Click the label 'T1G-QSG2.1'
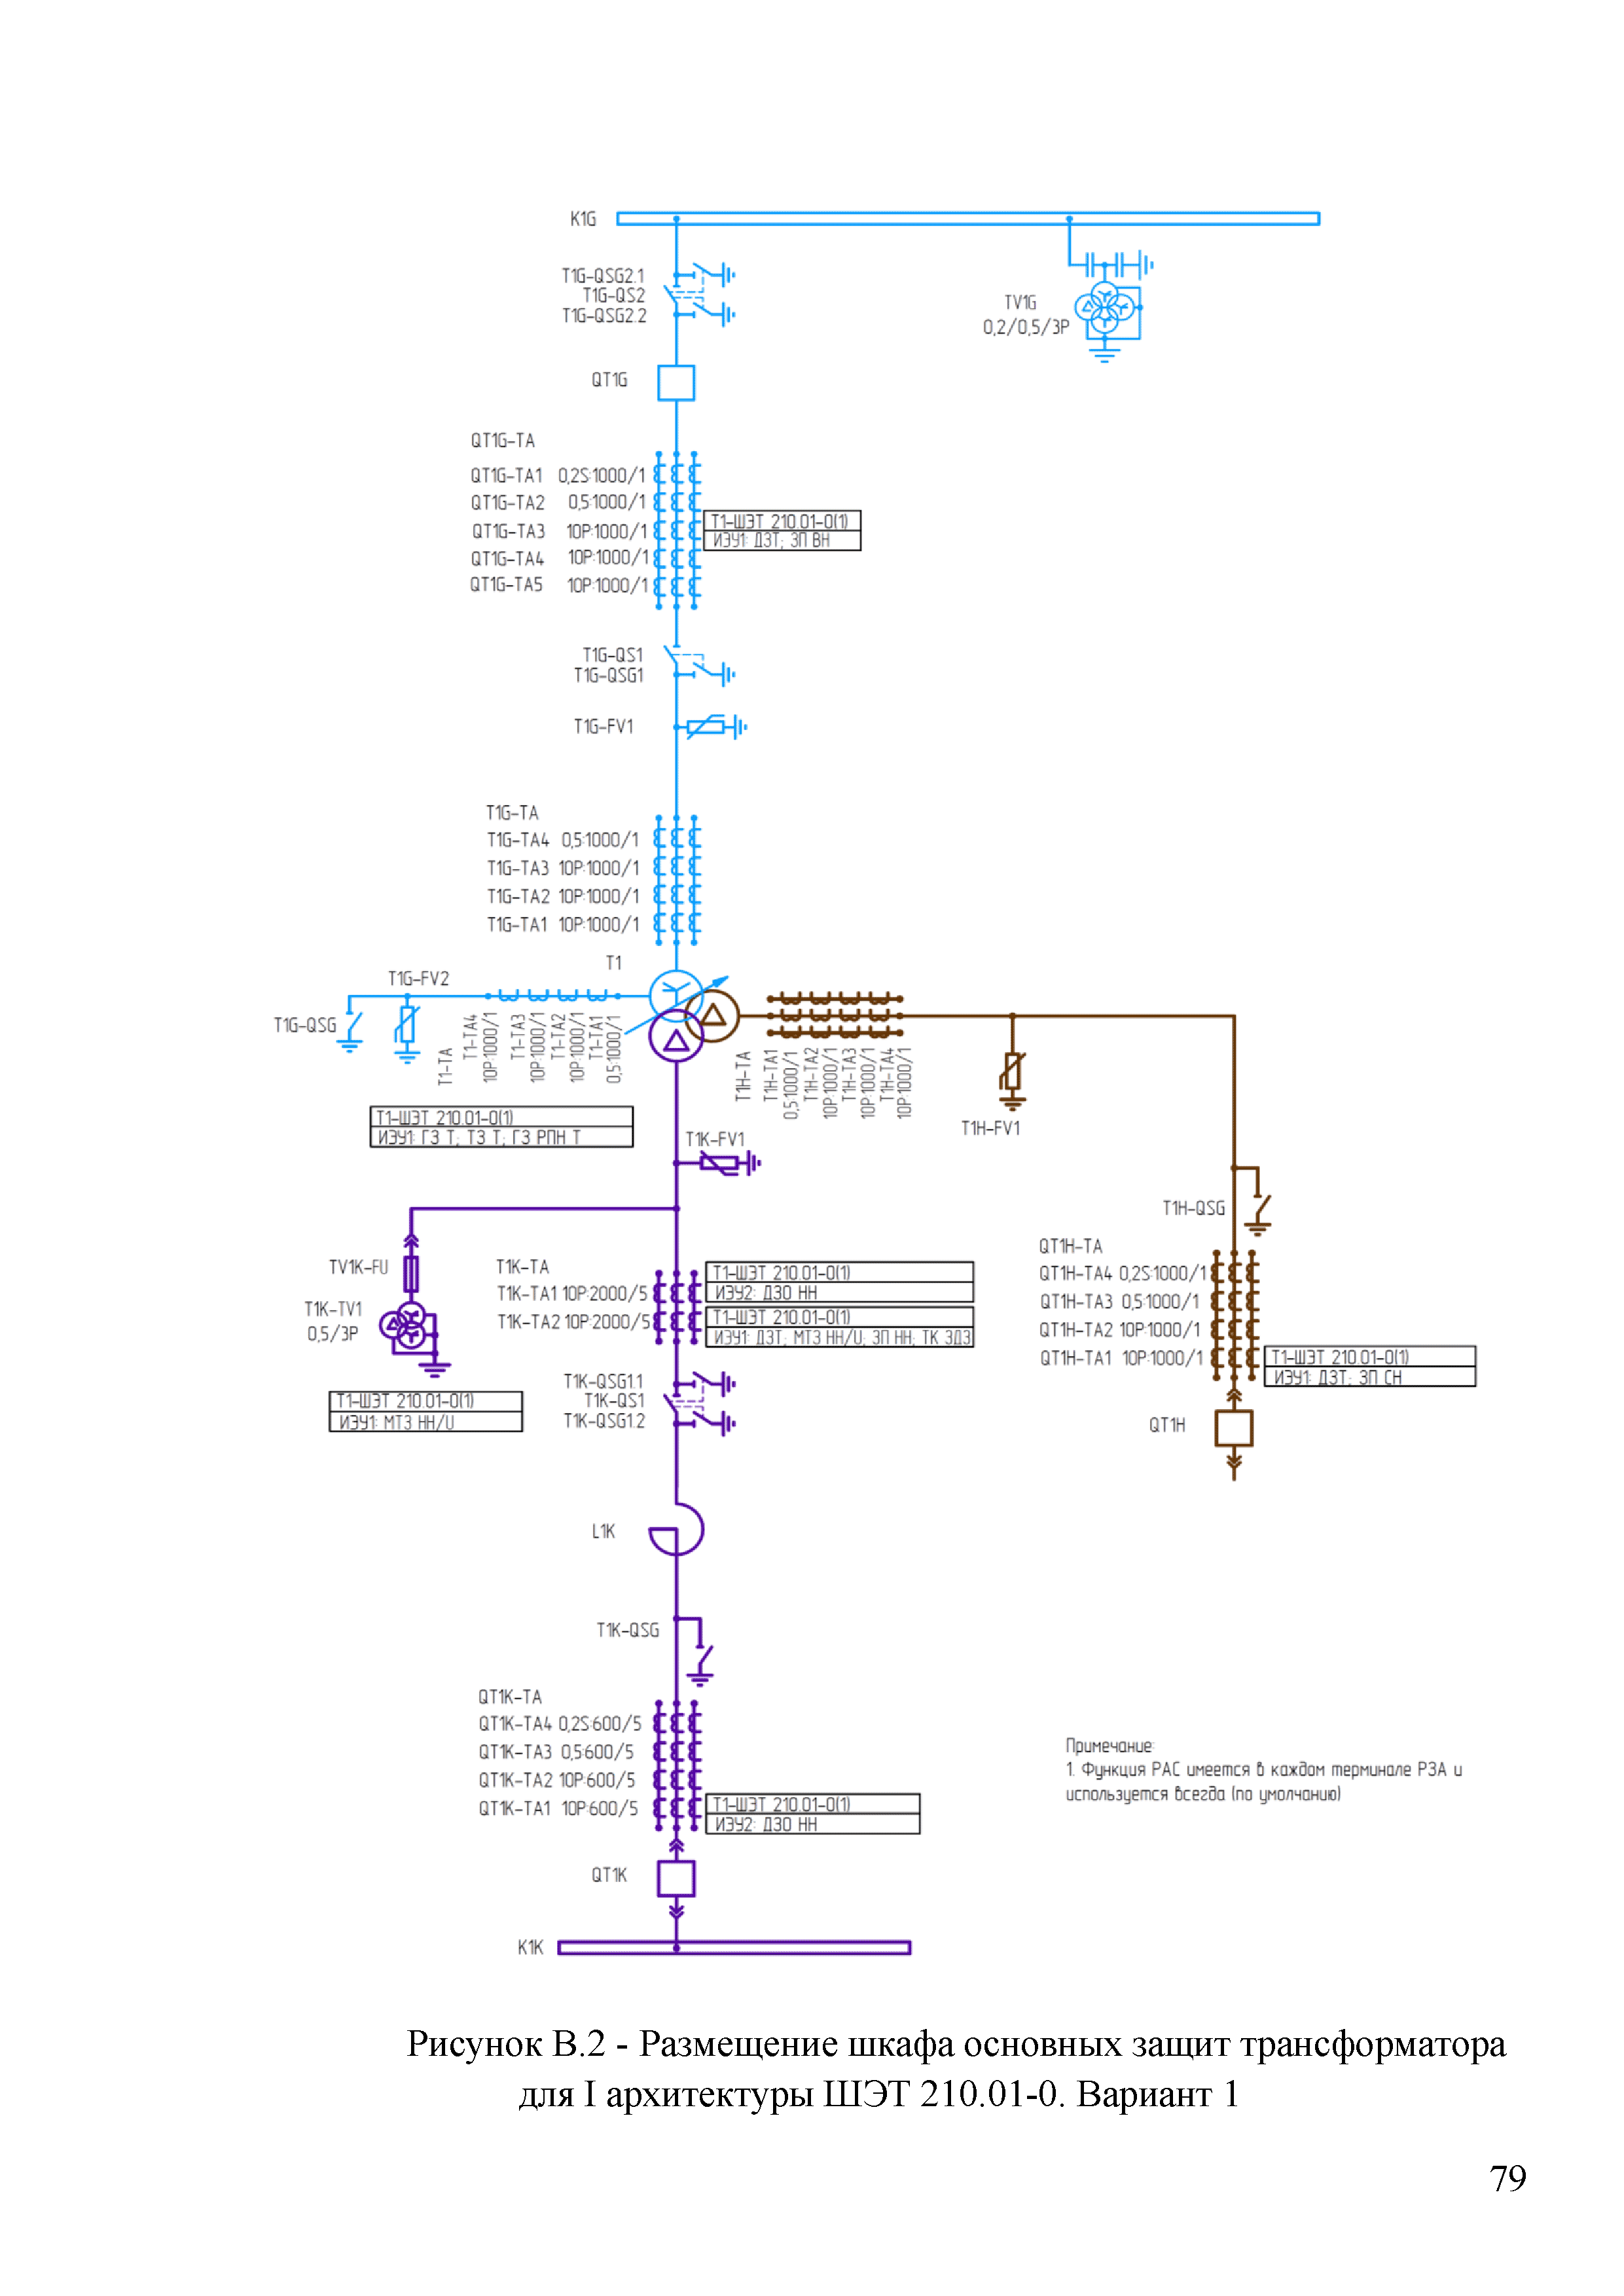Screen dimensions: 1624x2296 tap(603, 275)
